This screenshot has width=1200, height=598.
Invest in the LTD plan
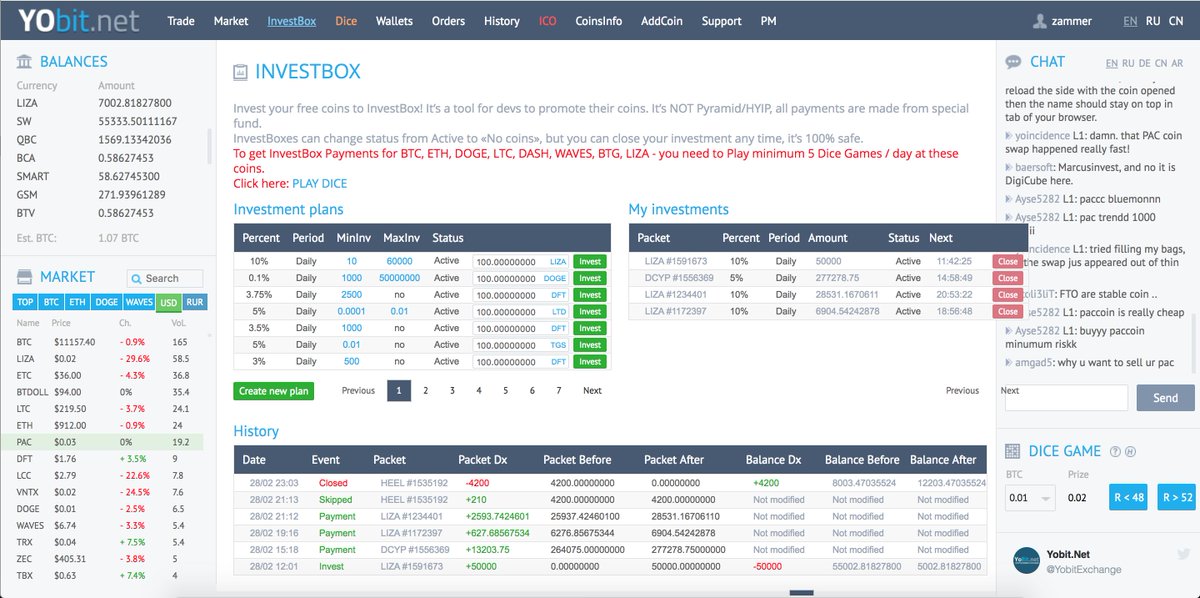pos(590,311)
